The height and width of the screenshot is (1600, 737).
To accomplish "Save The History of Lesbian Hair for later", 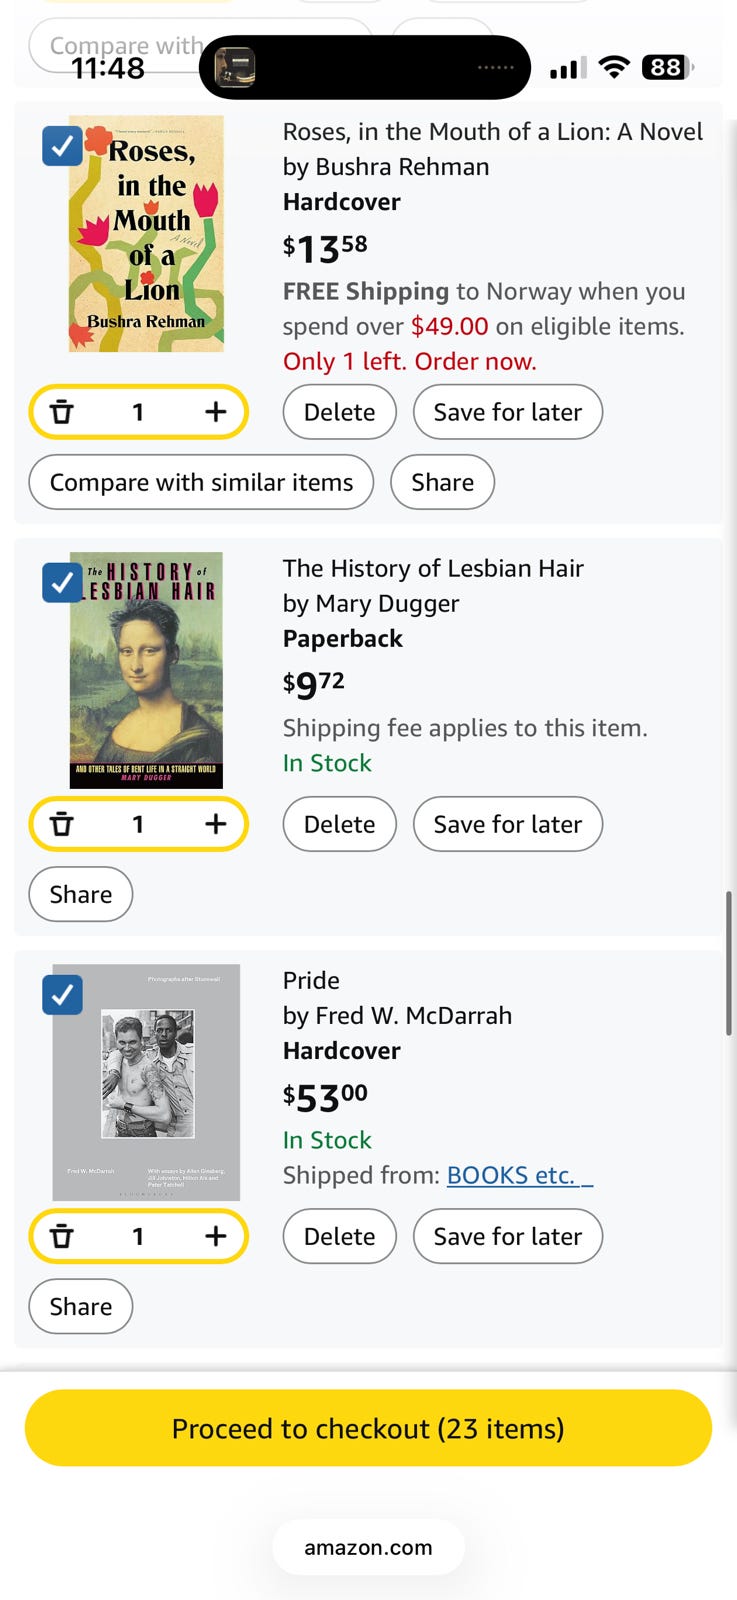I will point(508,824).
